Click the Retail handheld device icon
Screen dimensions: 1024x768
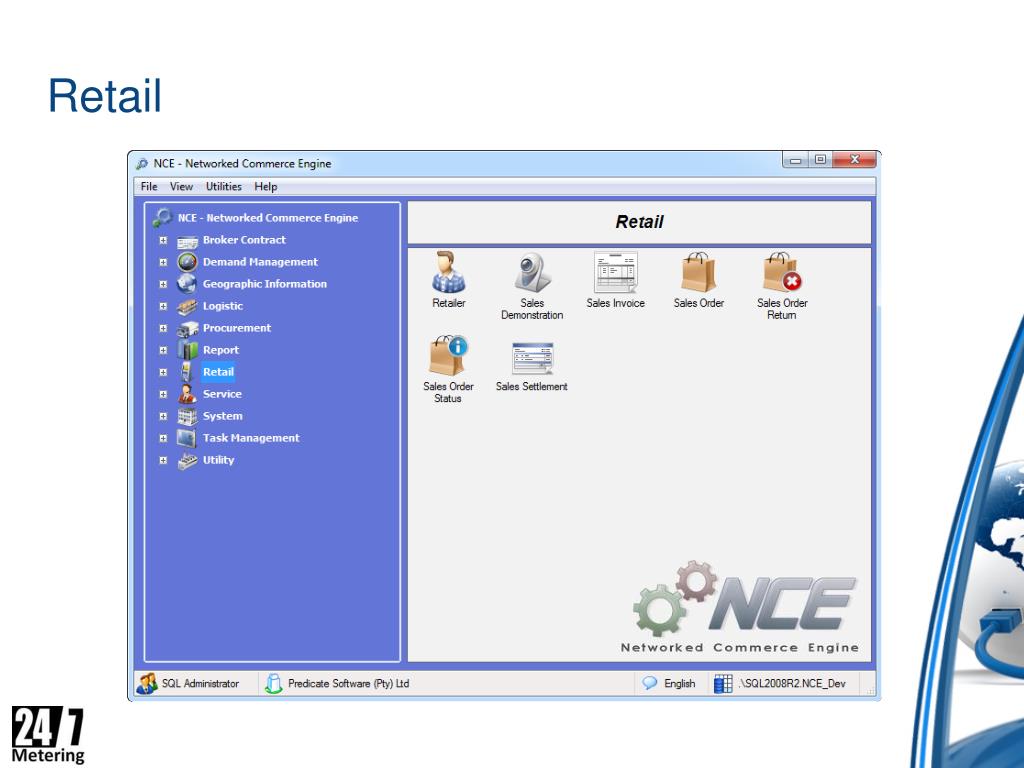(187, 372)
